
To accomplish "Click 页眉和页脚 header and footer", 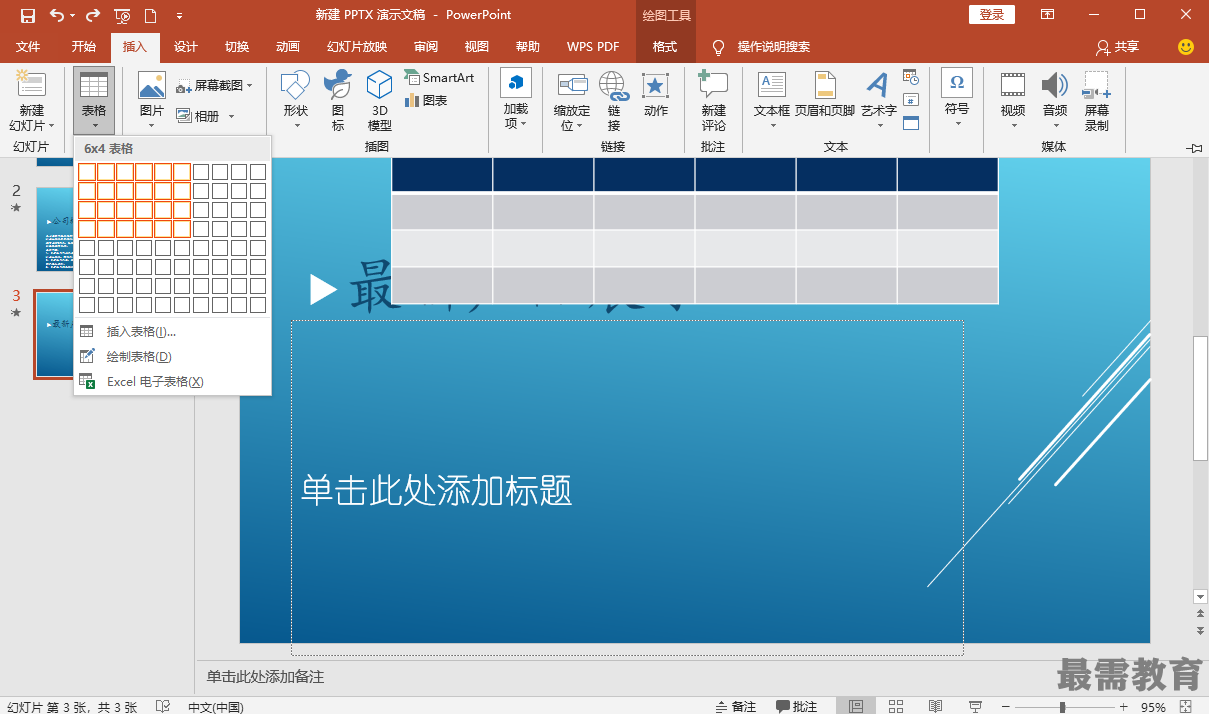I will pos(825,95).
